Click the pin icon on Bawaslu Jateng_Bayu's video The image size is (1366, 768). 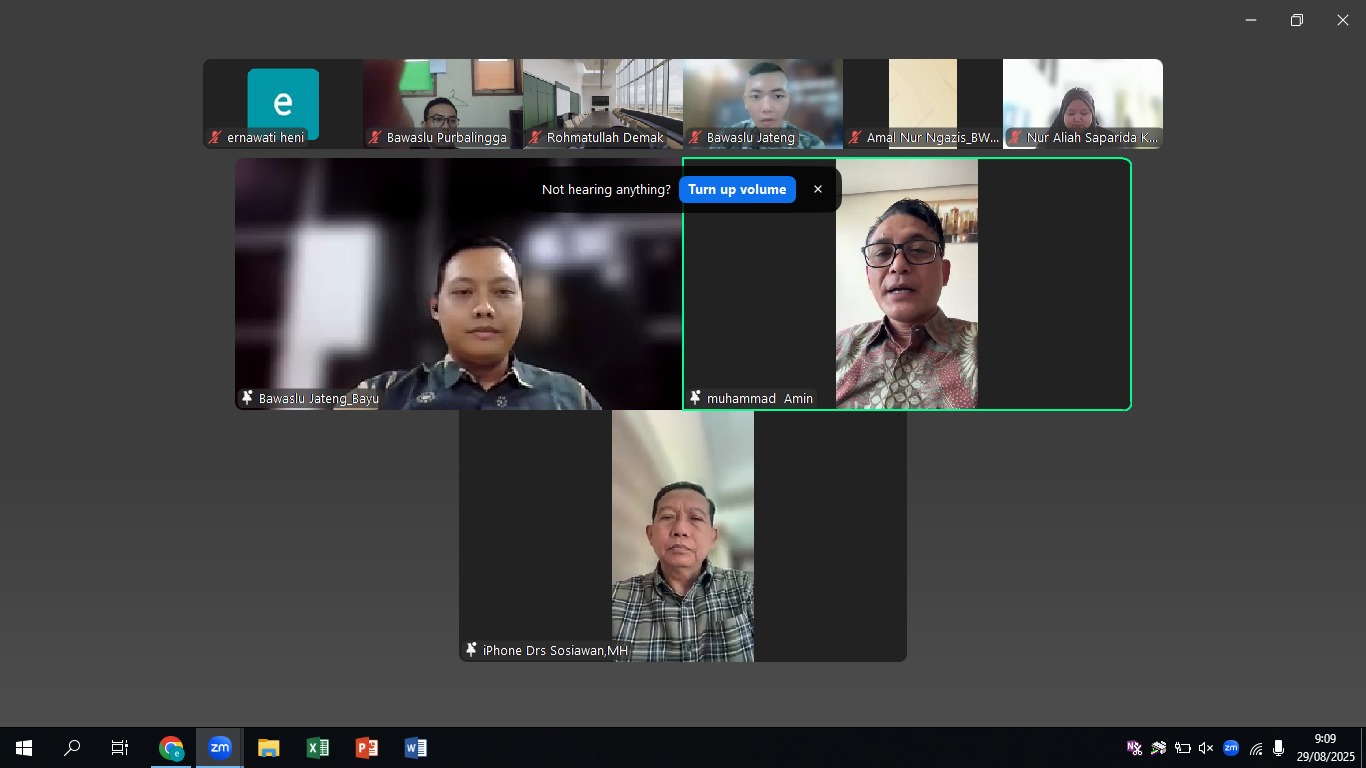pos(247,397)
